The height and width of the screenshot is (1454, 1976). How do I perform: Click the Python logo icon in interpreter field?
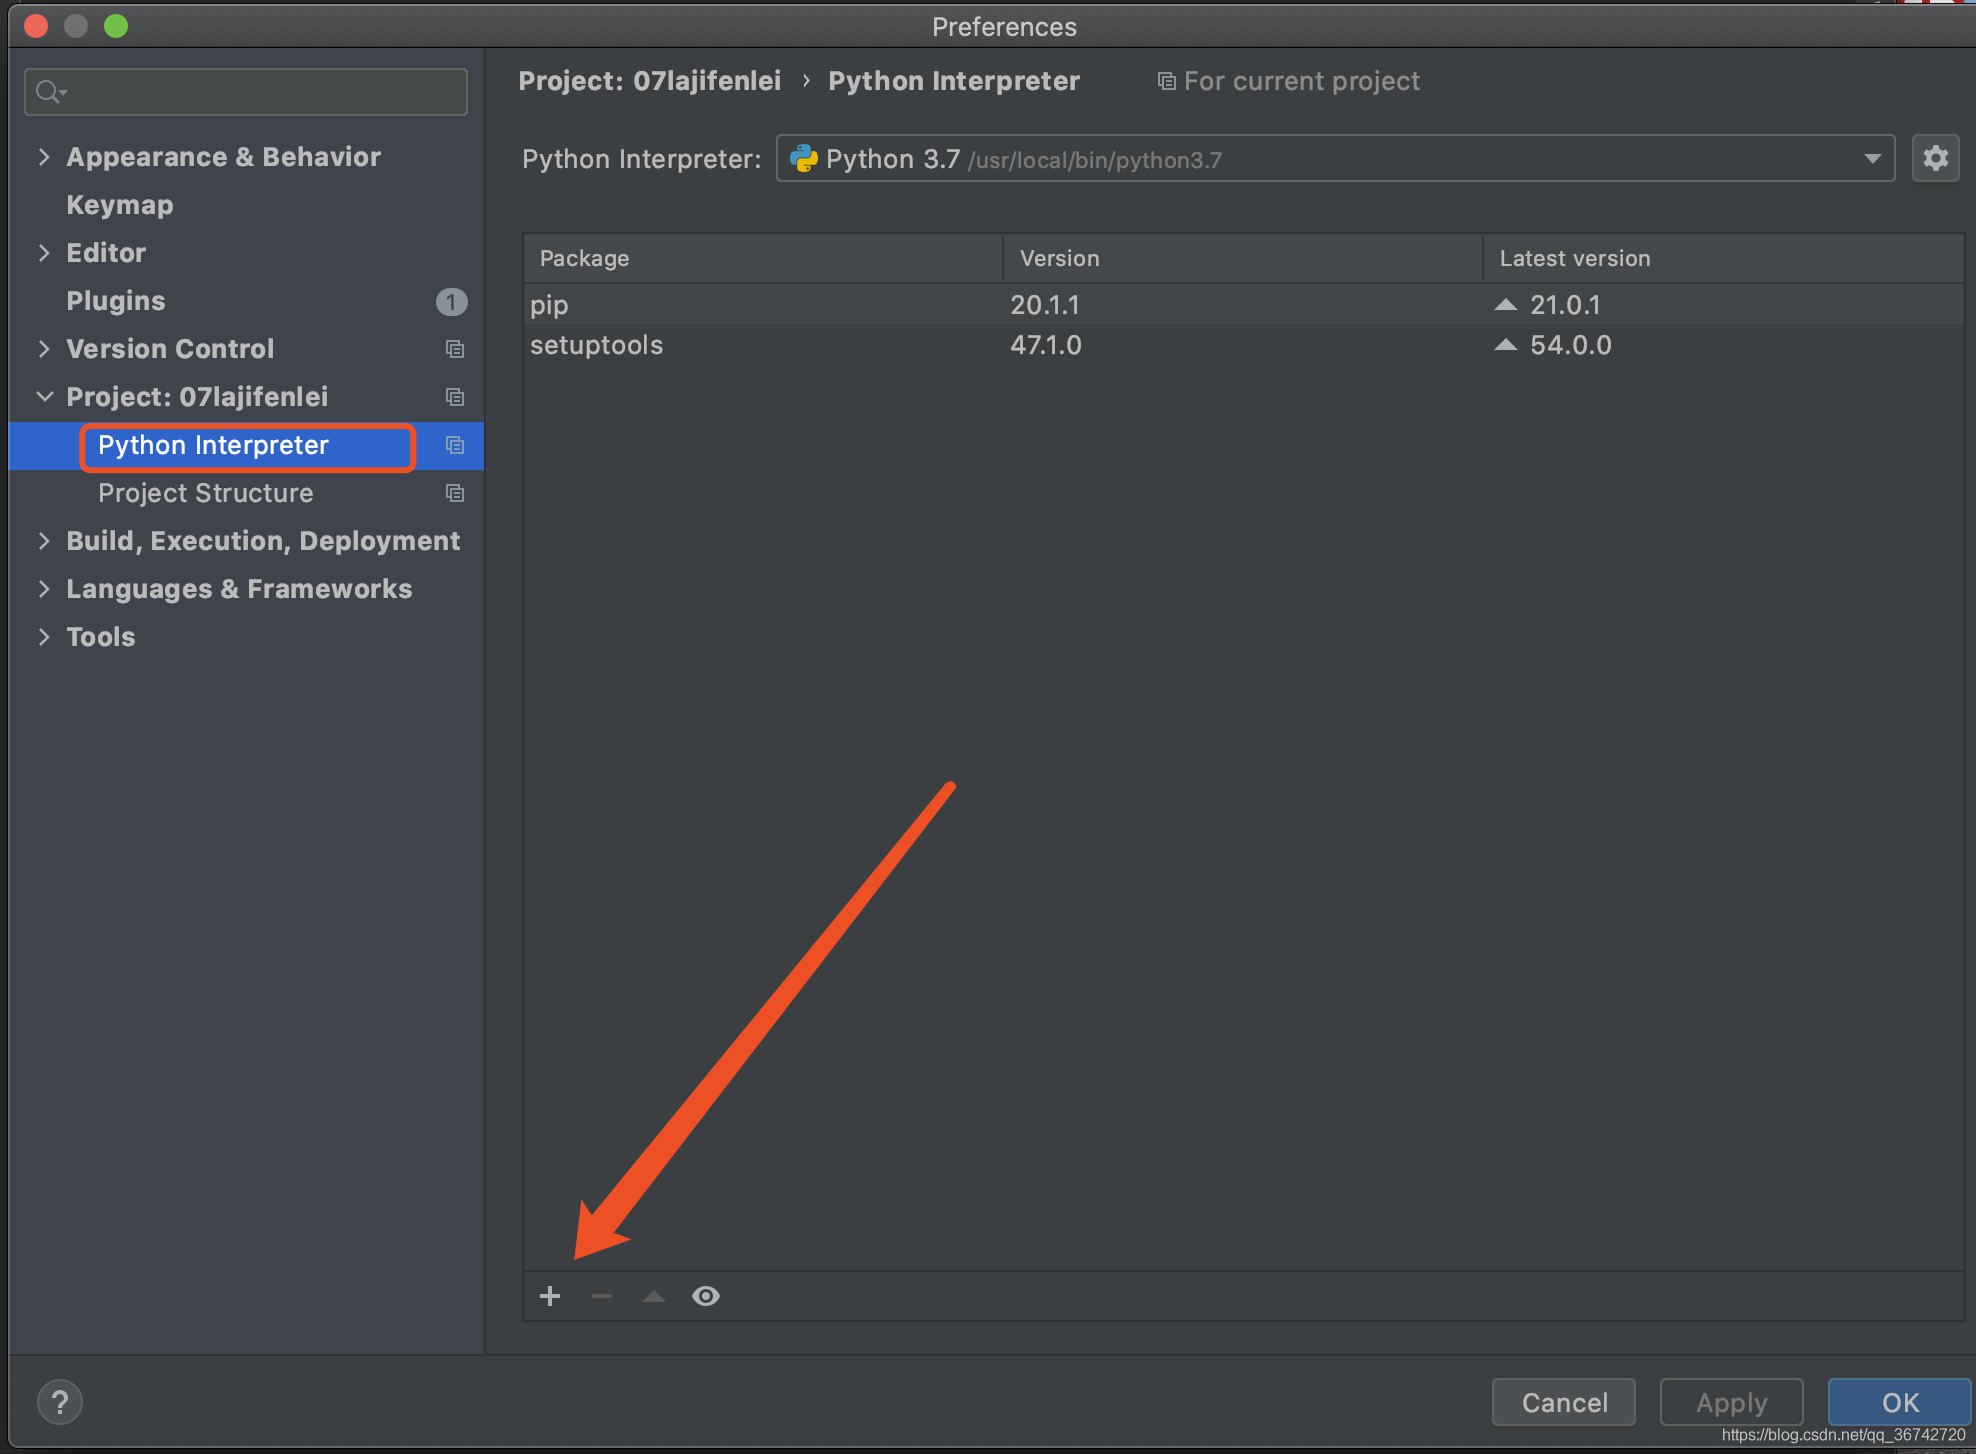803,158
